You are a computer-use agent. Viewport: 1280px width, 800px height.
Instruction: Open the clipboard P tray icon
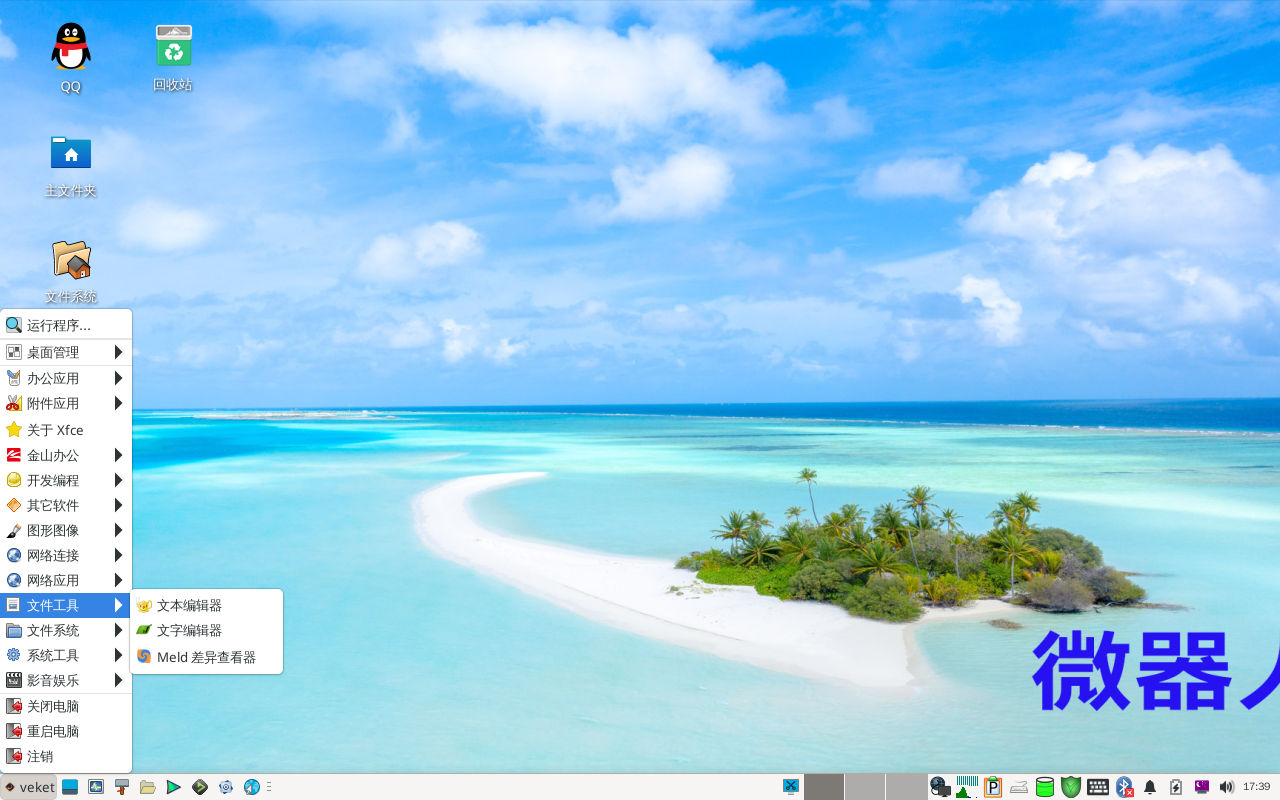pos(993,787)
